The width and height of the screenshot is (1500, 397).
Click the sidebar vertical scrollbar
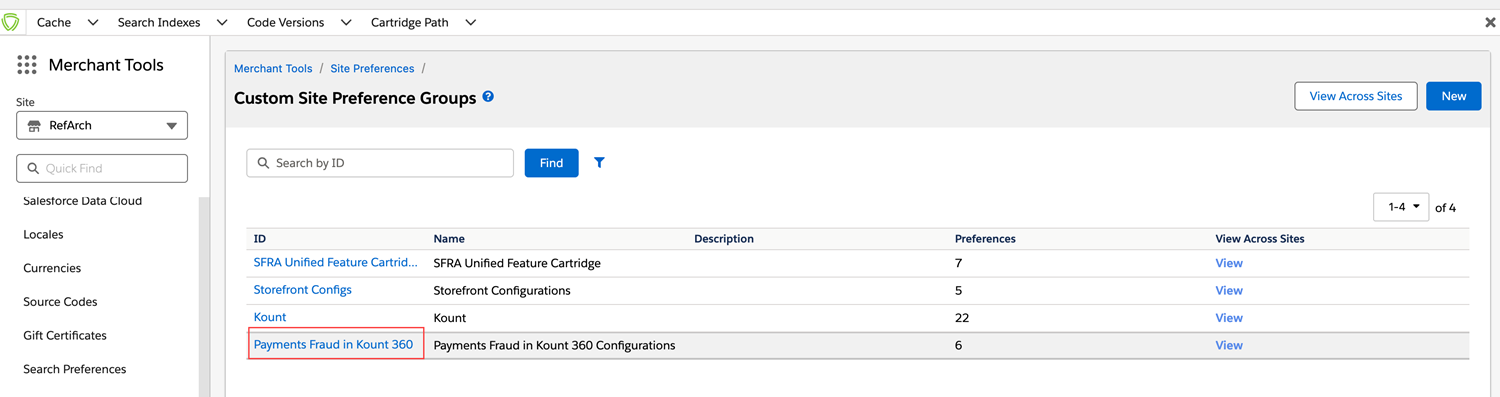(204, 296)
